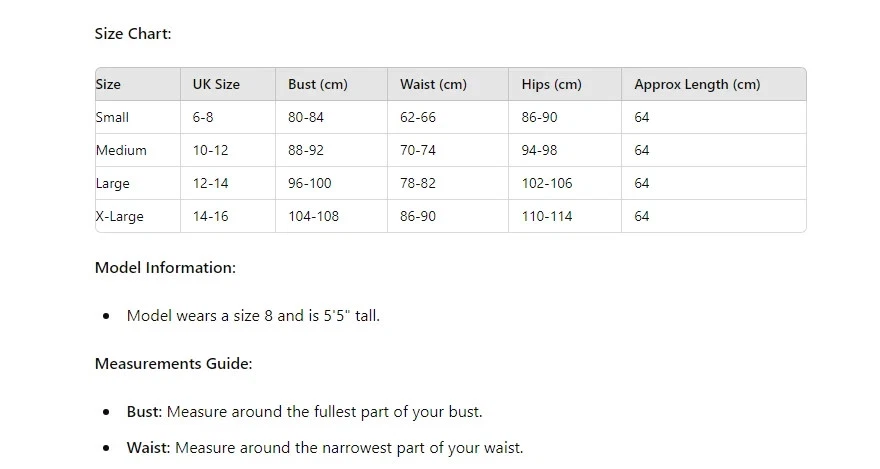Click the "Model Information:" heading
This screenshot has width=880, height=469.
tap(165, 268)
